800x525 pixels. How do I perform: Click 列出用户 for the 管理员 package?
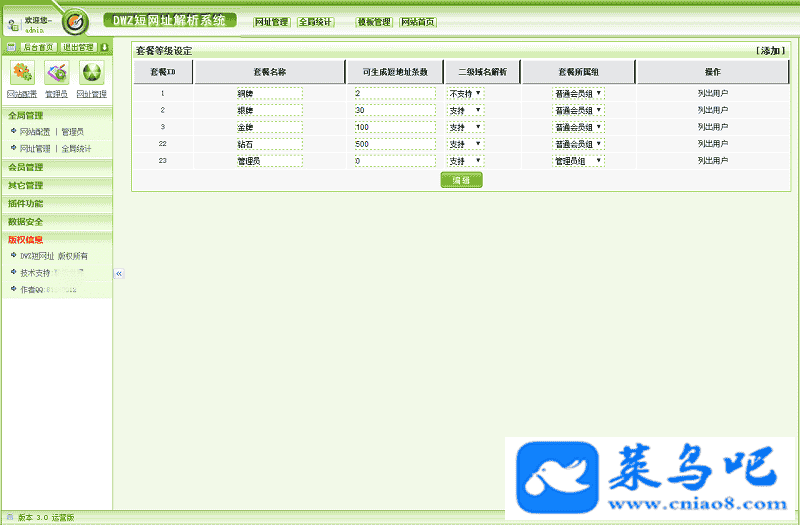[x=713, y=160]
